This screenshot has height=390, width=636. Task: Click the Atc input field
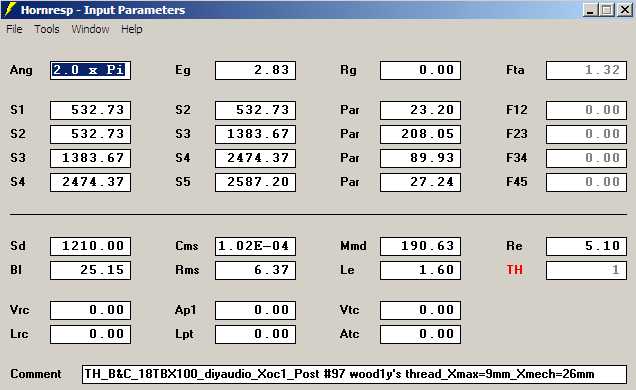point(420,334)
